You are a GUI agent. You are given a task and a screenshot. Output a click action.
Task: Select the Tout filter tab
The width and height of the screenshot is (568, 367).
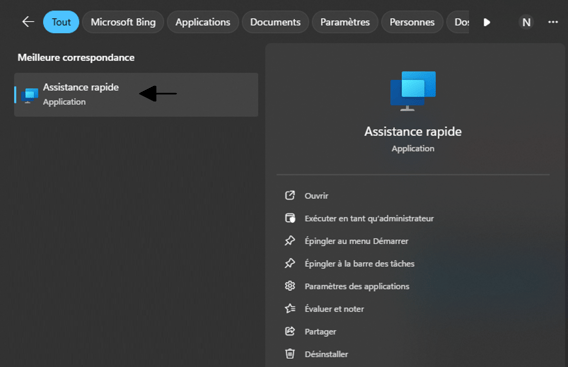click(x=61, y=22)
